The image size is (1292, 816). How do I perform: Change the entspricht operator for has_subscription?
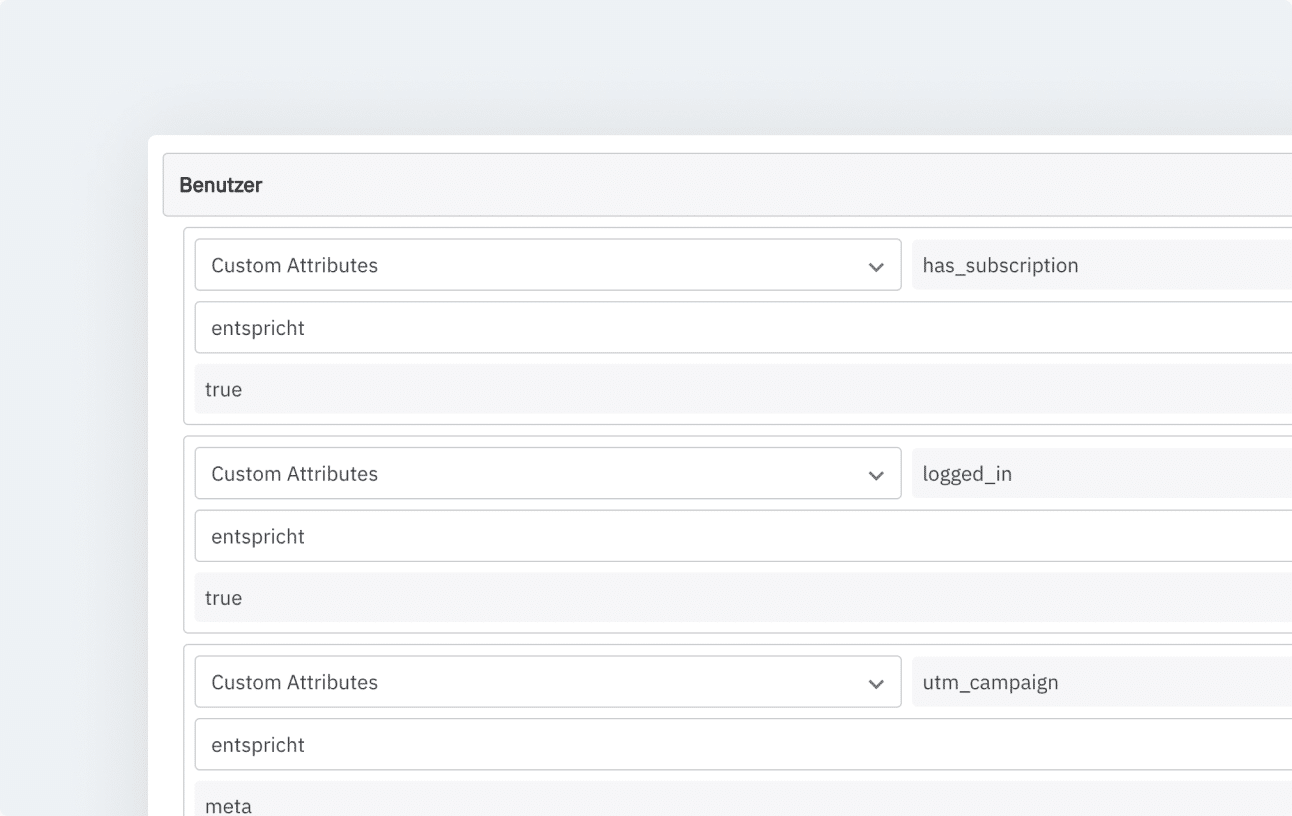[740, 327]
